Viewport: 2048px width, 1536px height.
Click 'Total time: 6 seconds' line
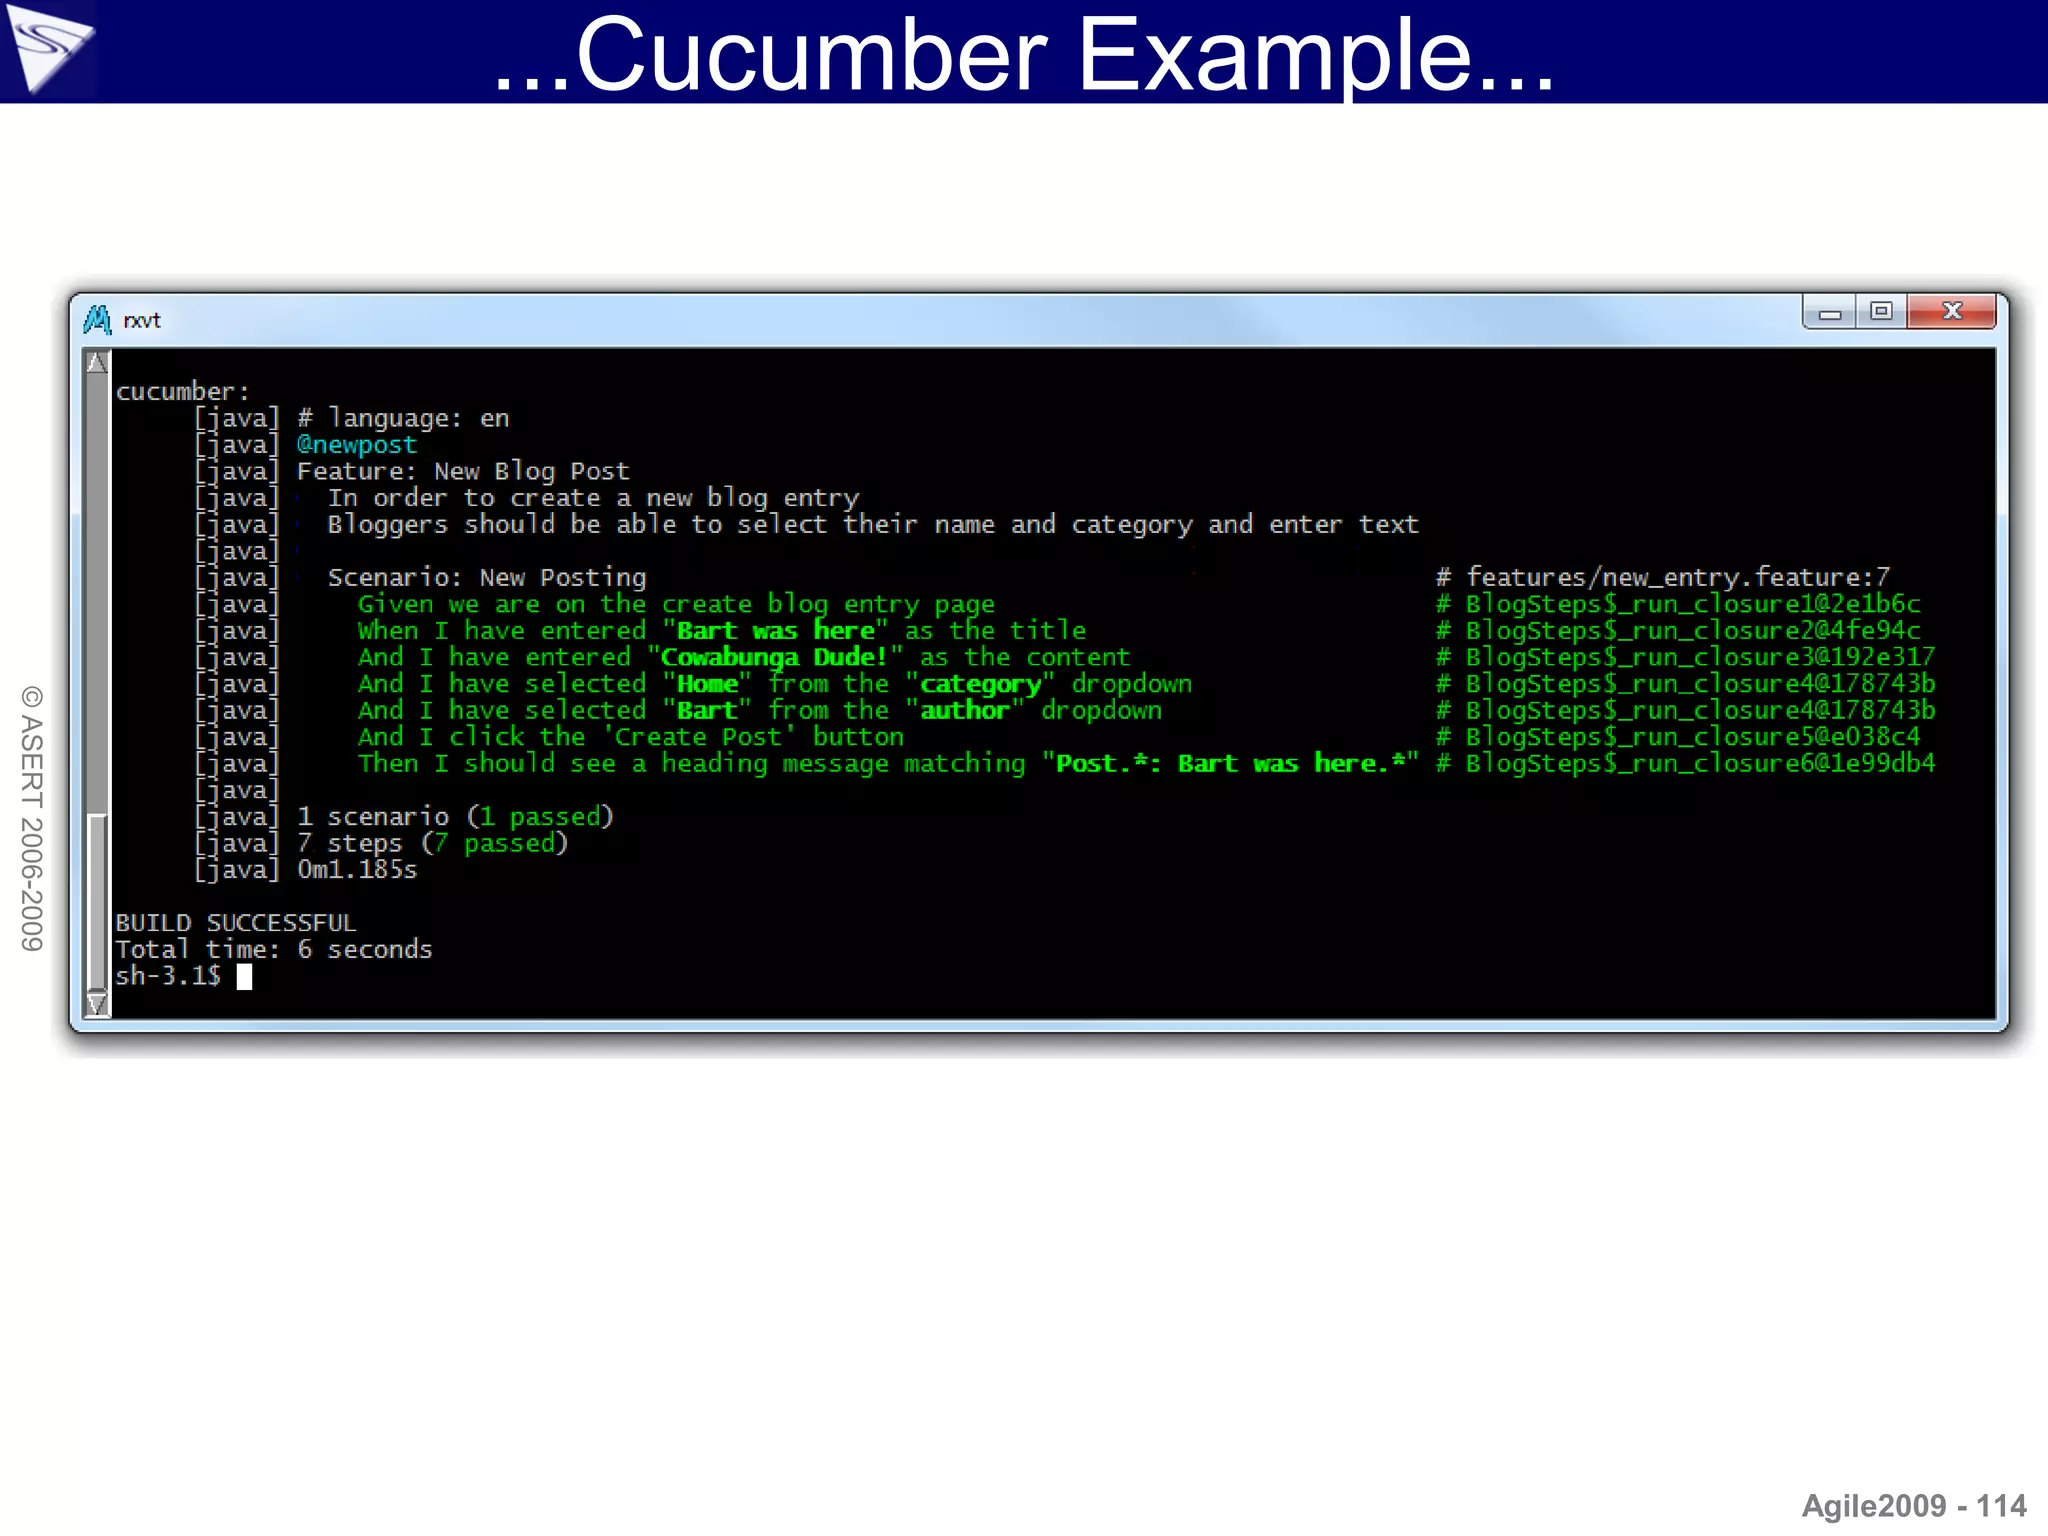[x=274, y=950]
